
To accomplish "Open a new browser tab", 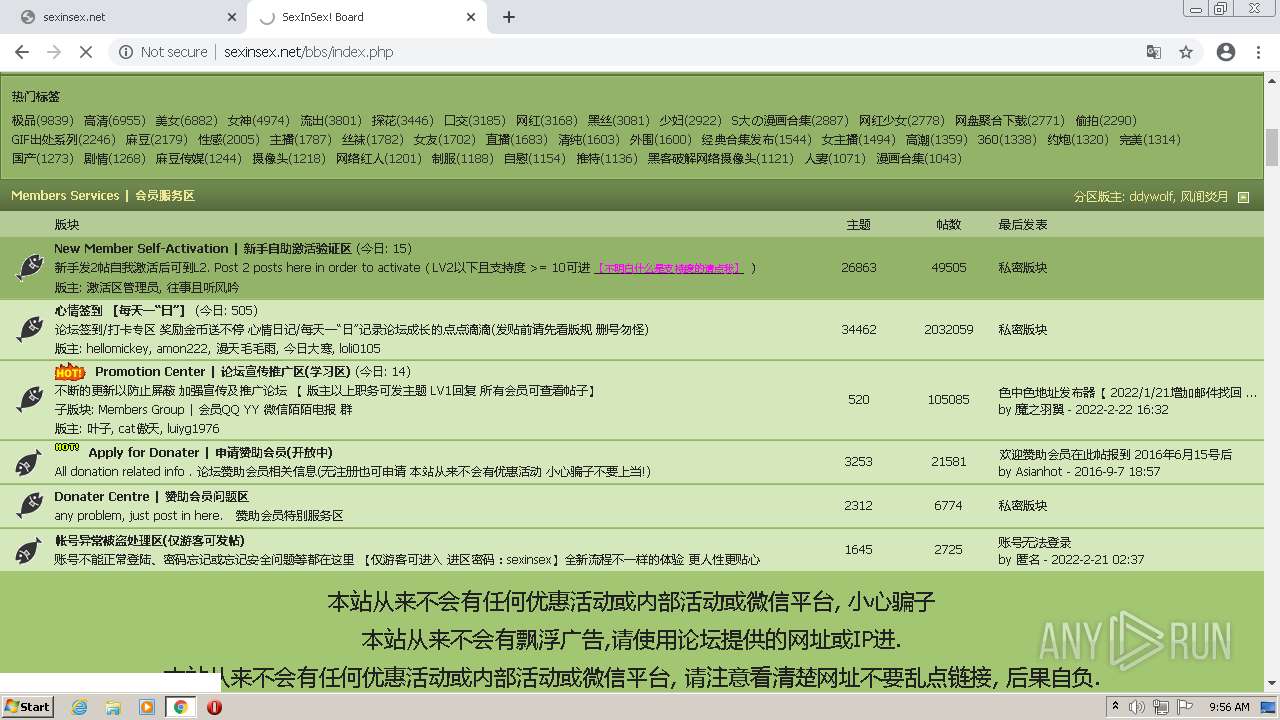I will pos(509,17).
